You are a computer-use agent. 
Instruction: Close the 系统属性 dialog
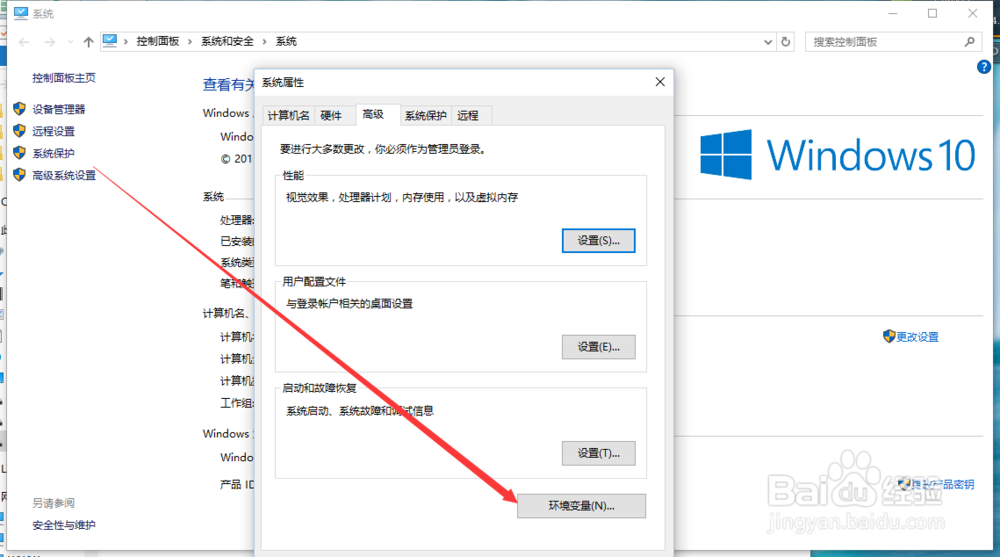pyautogui.click(x=660, y=82)
